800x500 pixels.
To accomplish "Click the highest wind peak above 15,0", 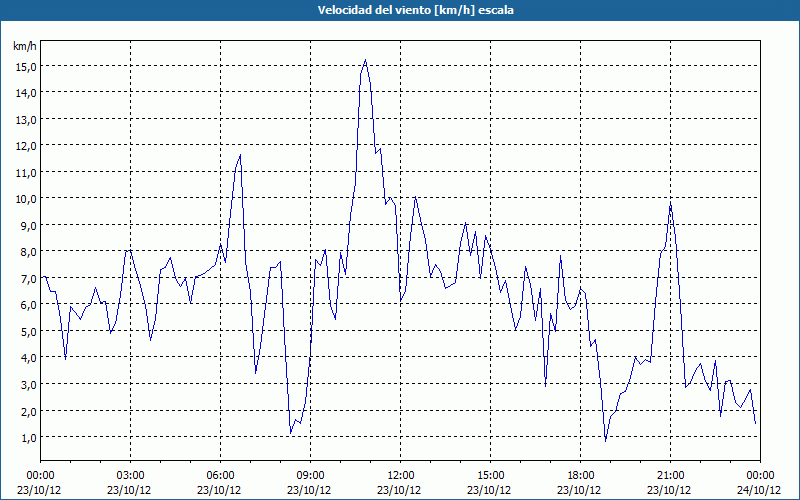I will [x=365, y=60].
